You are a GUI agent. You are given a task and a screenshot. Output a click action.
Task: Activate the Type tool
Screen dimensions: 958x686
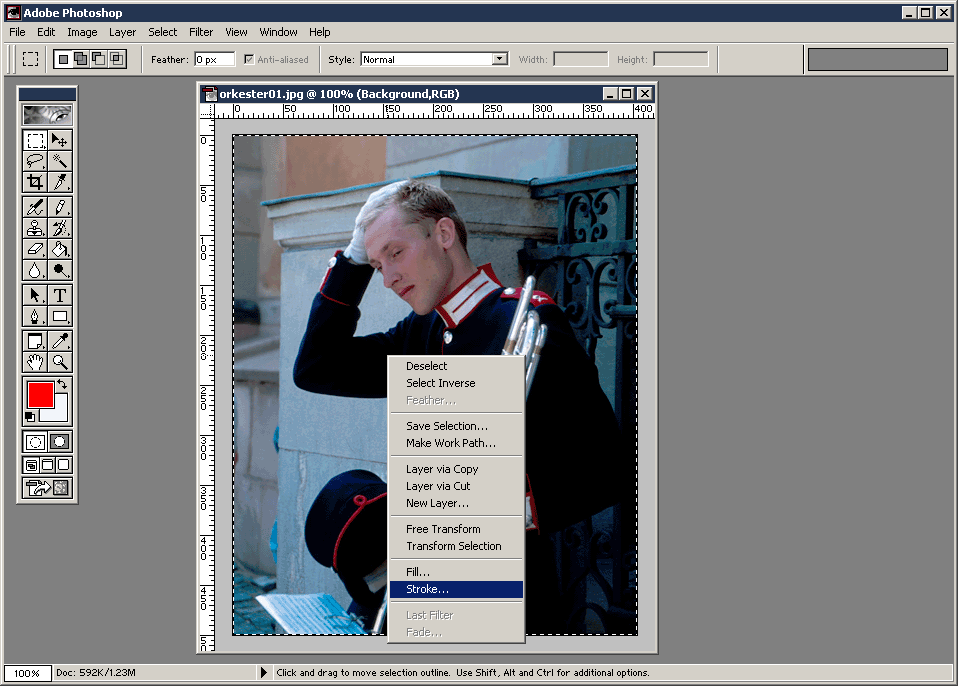(x=60, y=295)
